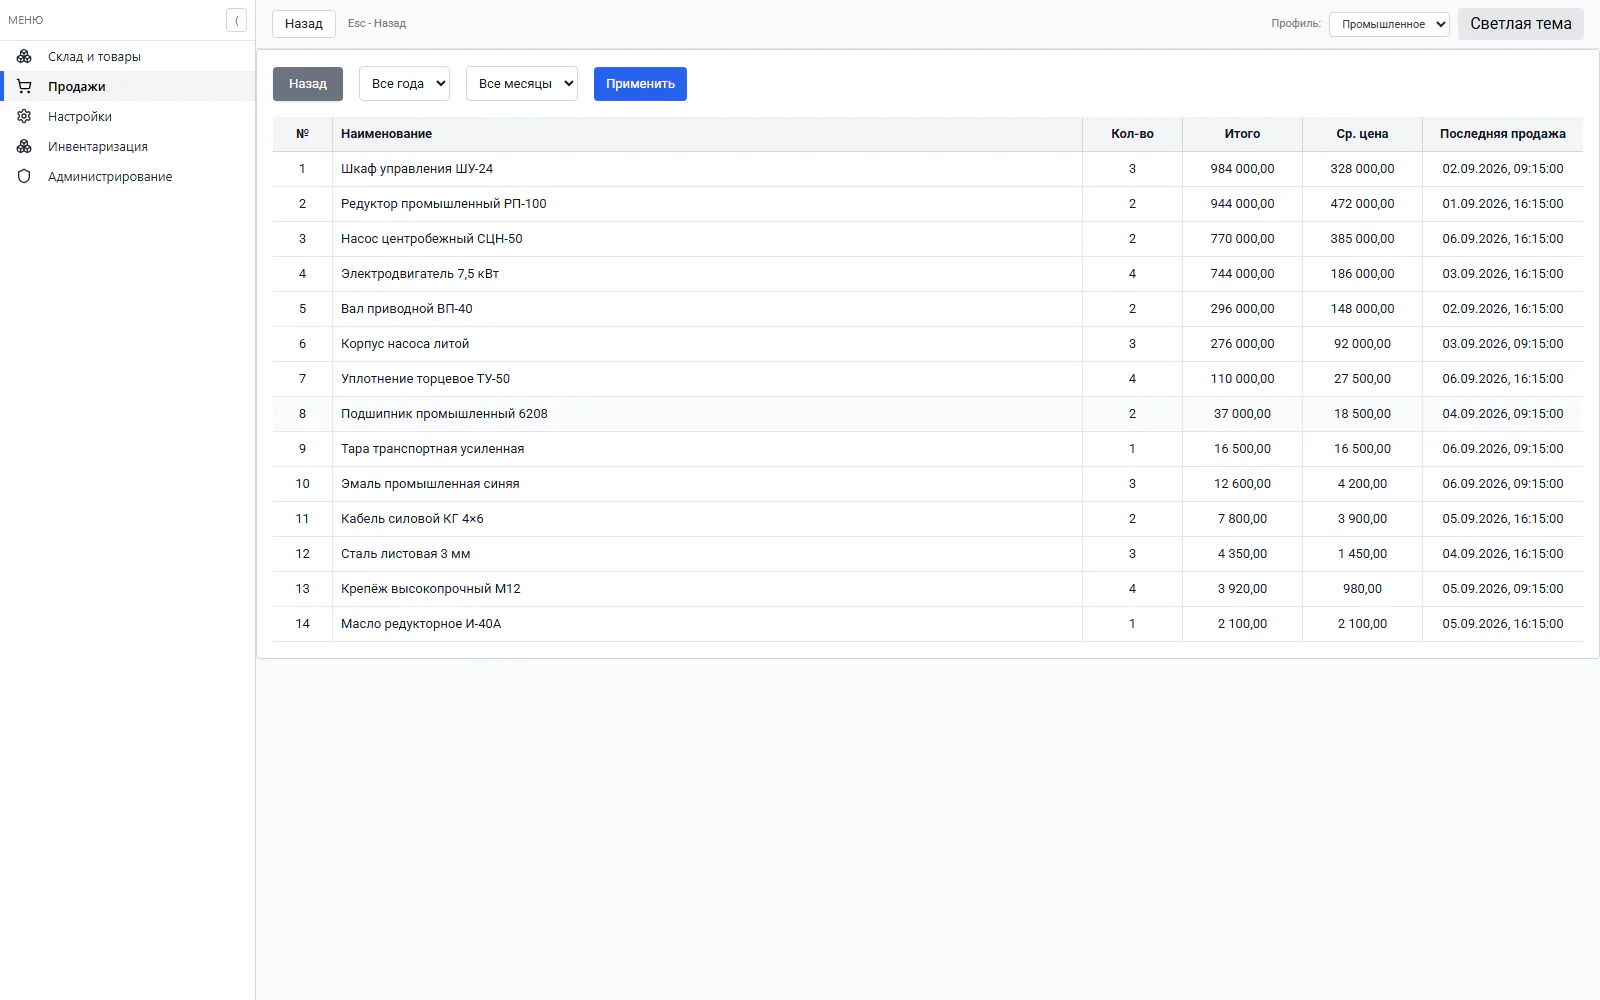Toggle the Светлая тема theme button

tap(1520, 24)
